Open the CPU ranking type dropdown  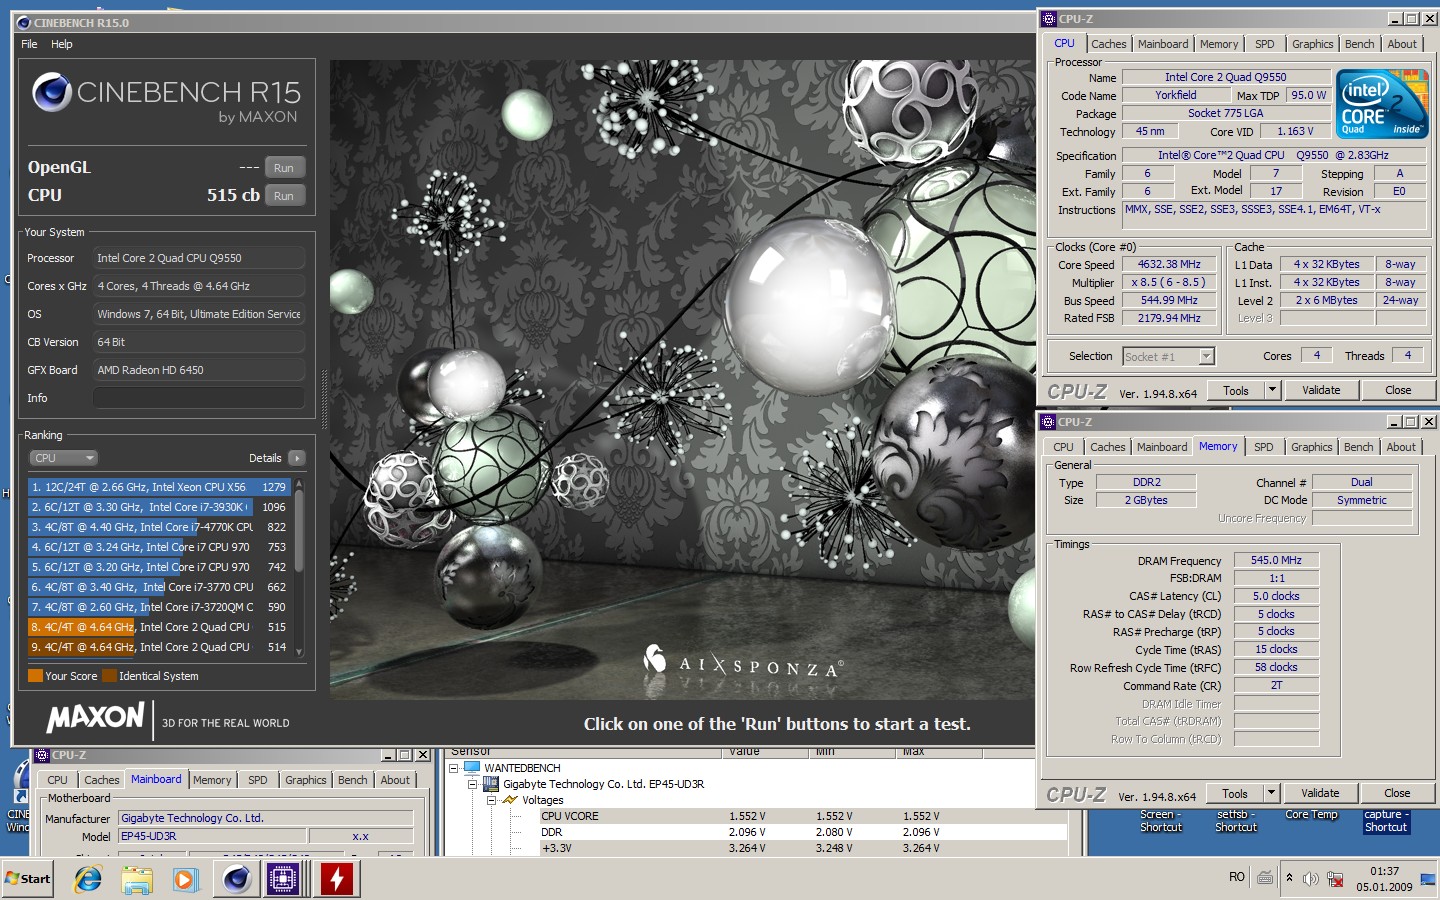pyautogui.click(x=63, y=458)
